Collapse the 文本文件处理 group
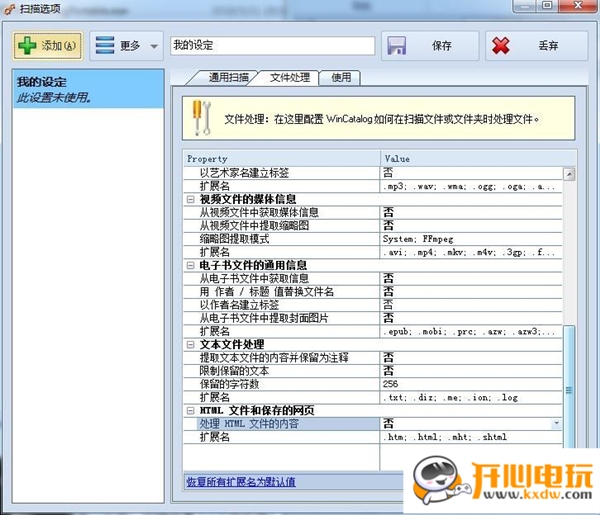The width and height of the screenshot is (600, 515). 191,344
